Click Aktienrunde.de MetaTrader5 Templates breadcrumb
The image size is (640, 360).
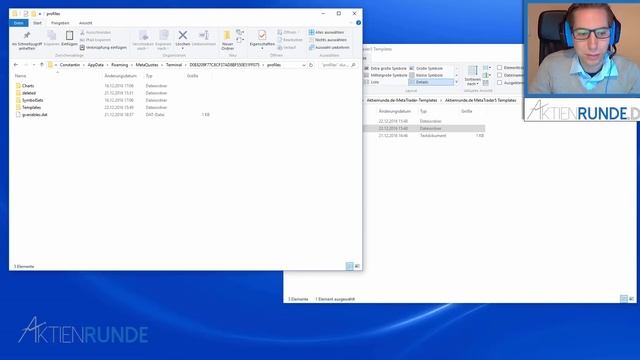(480, 100)
